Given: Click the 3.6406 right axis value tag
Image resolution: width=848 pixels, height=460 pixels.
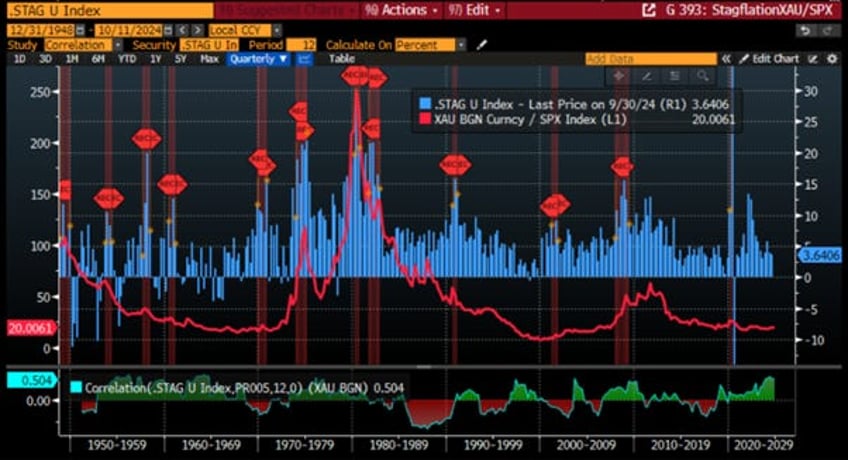Looking at the screenshot, I should tap(820, 255).
